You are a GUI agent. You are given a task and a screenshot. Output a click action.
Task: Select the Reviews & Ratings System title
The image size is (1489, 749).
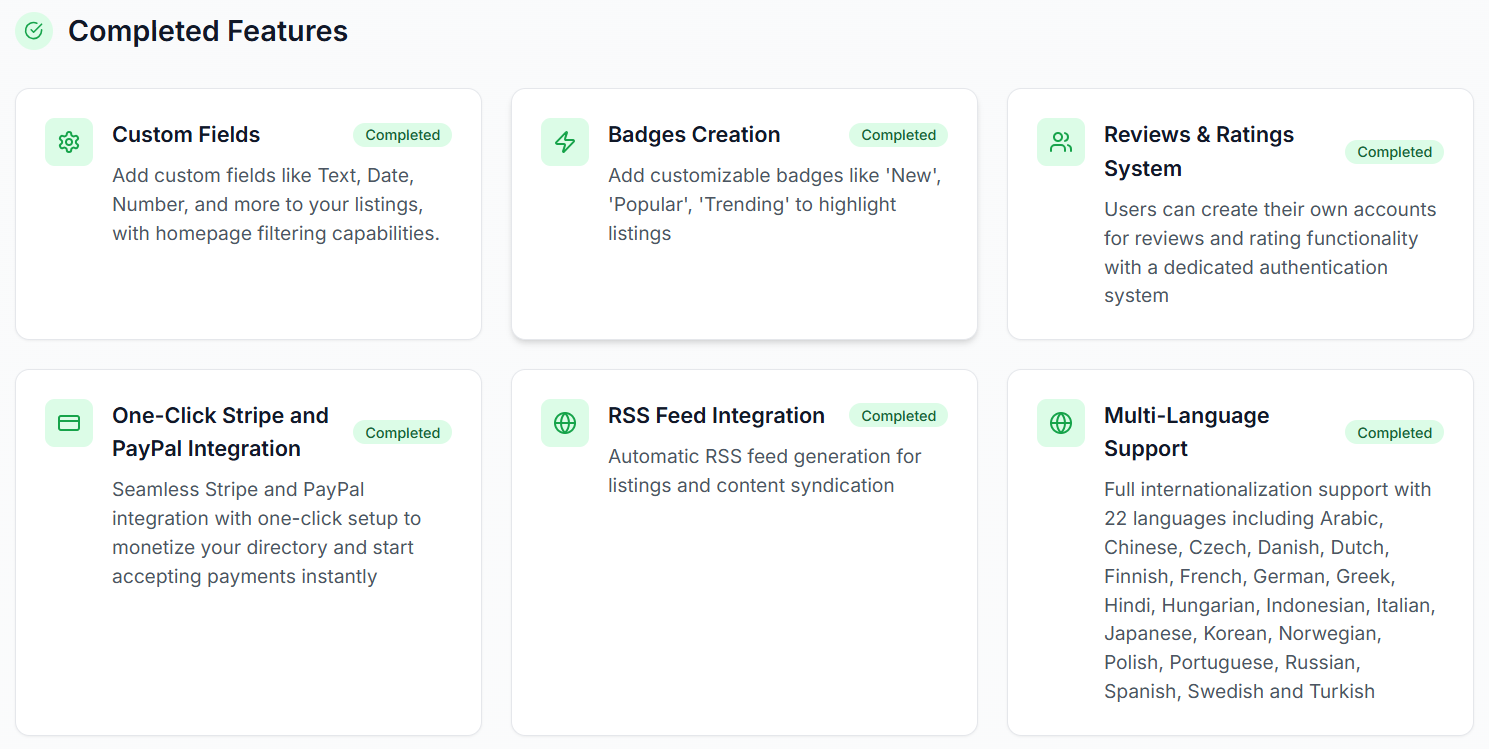pyautogui.click(x=1198, y=151)
